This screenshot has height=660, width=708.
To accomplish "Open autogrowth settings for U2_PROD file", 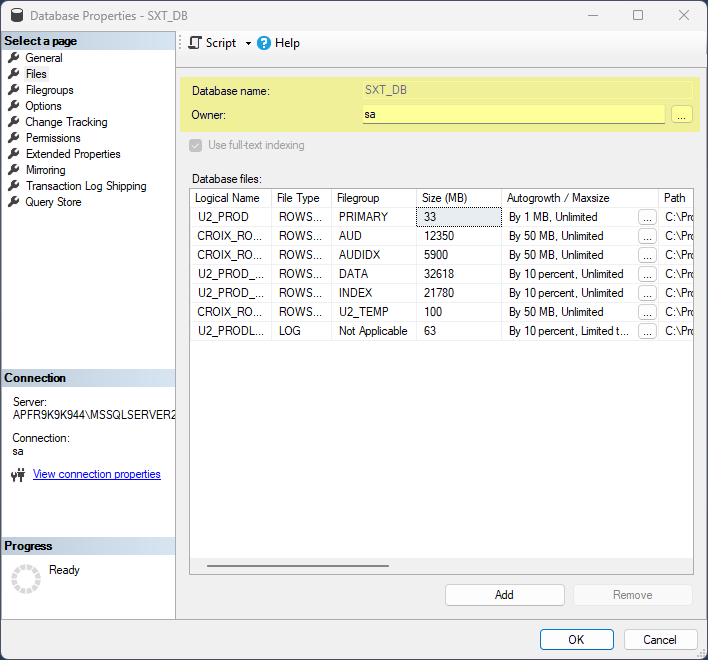I will pos(647,217).
